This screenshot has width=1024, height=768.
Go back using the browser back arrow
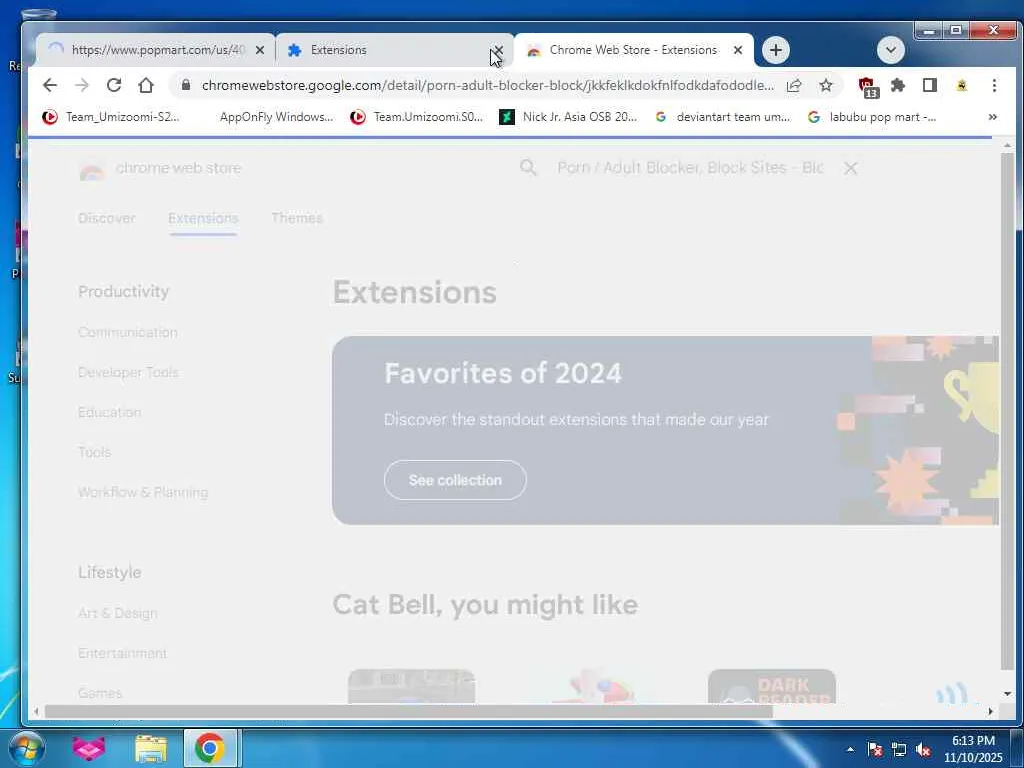(50, 85)
